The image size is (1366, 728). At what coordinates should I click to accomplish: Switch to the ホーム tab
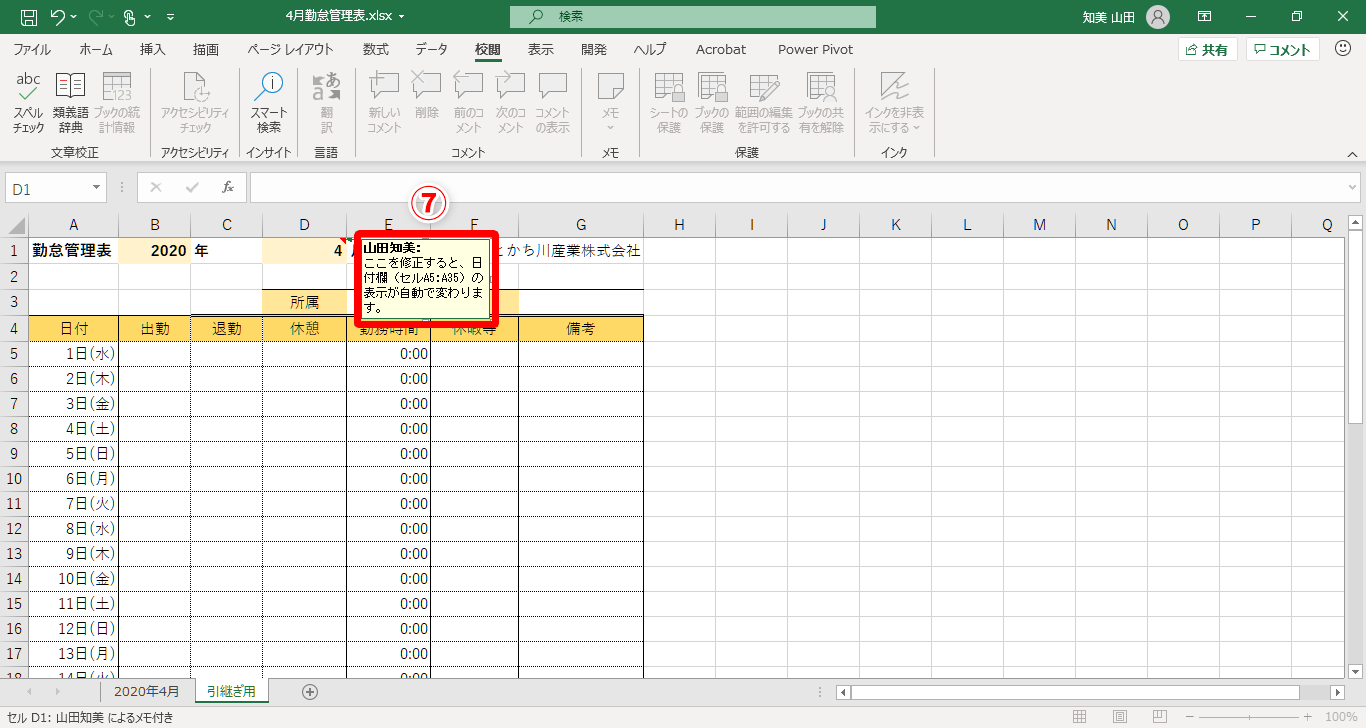[x=96, y=49]
